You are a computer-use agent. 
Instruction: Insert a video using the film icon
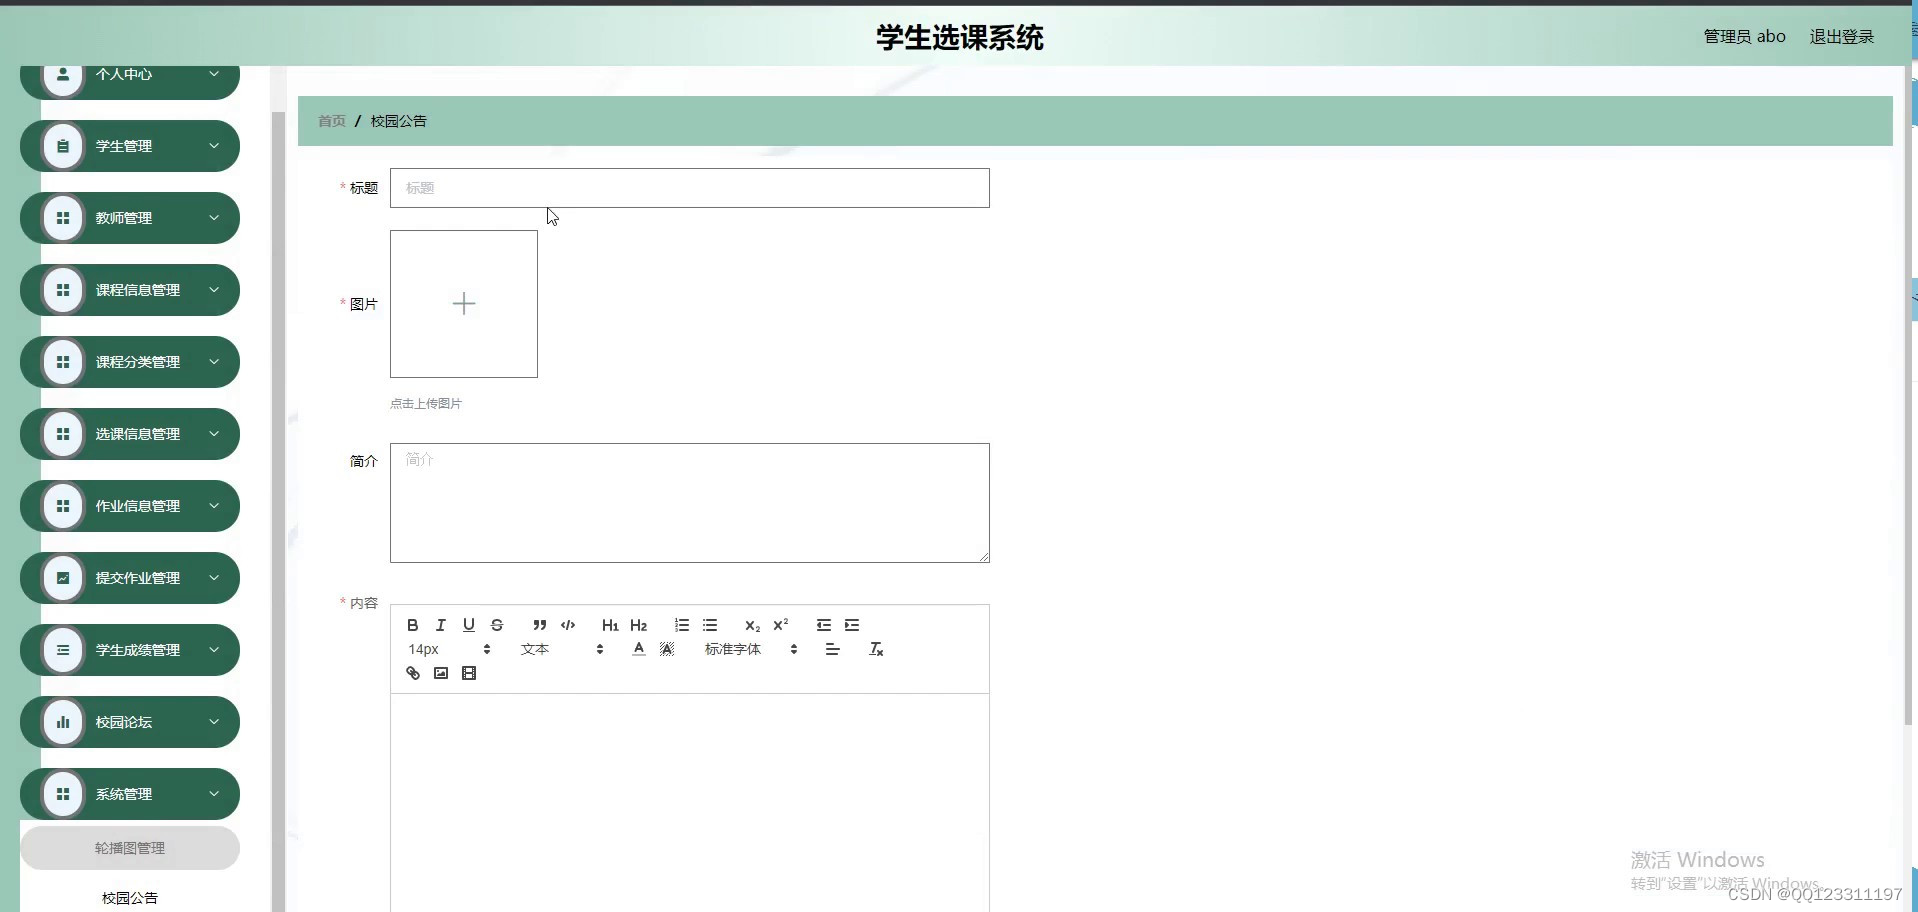469,673
